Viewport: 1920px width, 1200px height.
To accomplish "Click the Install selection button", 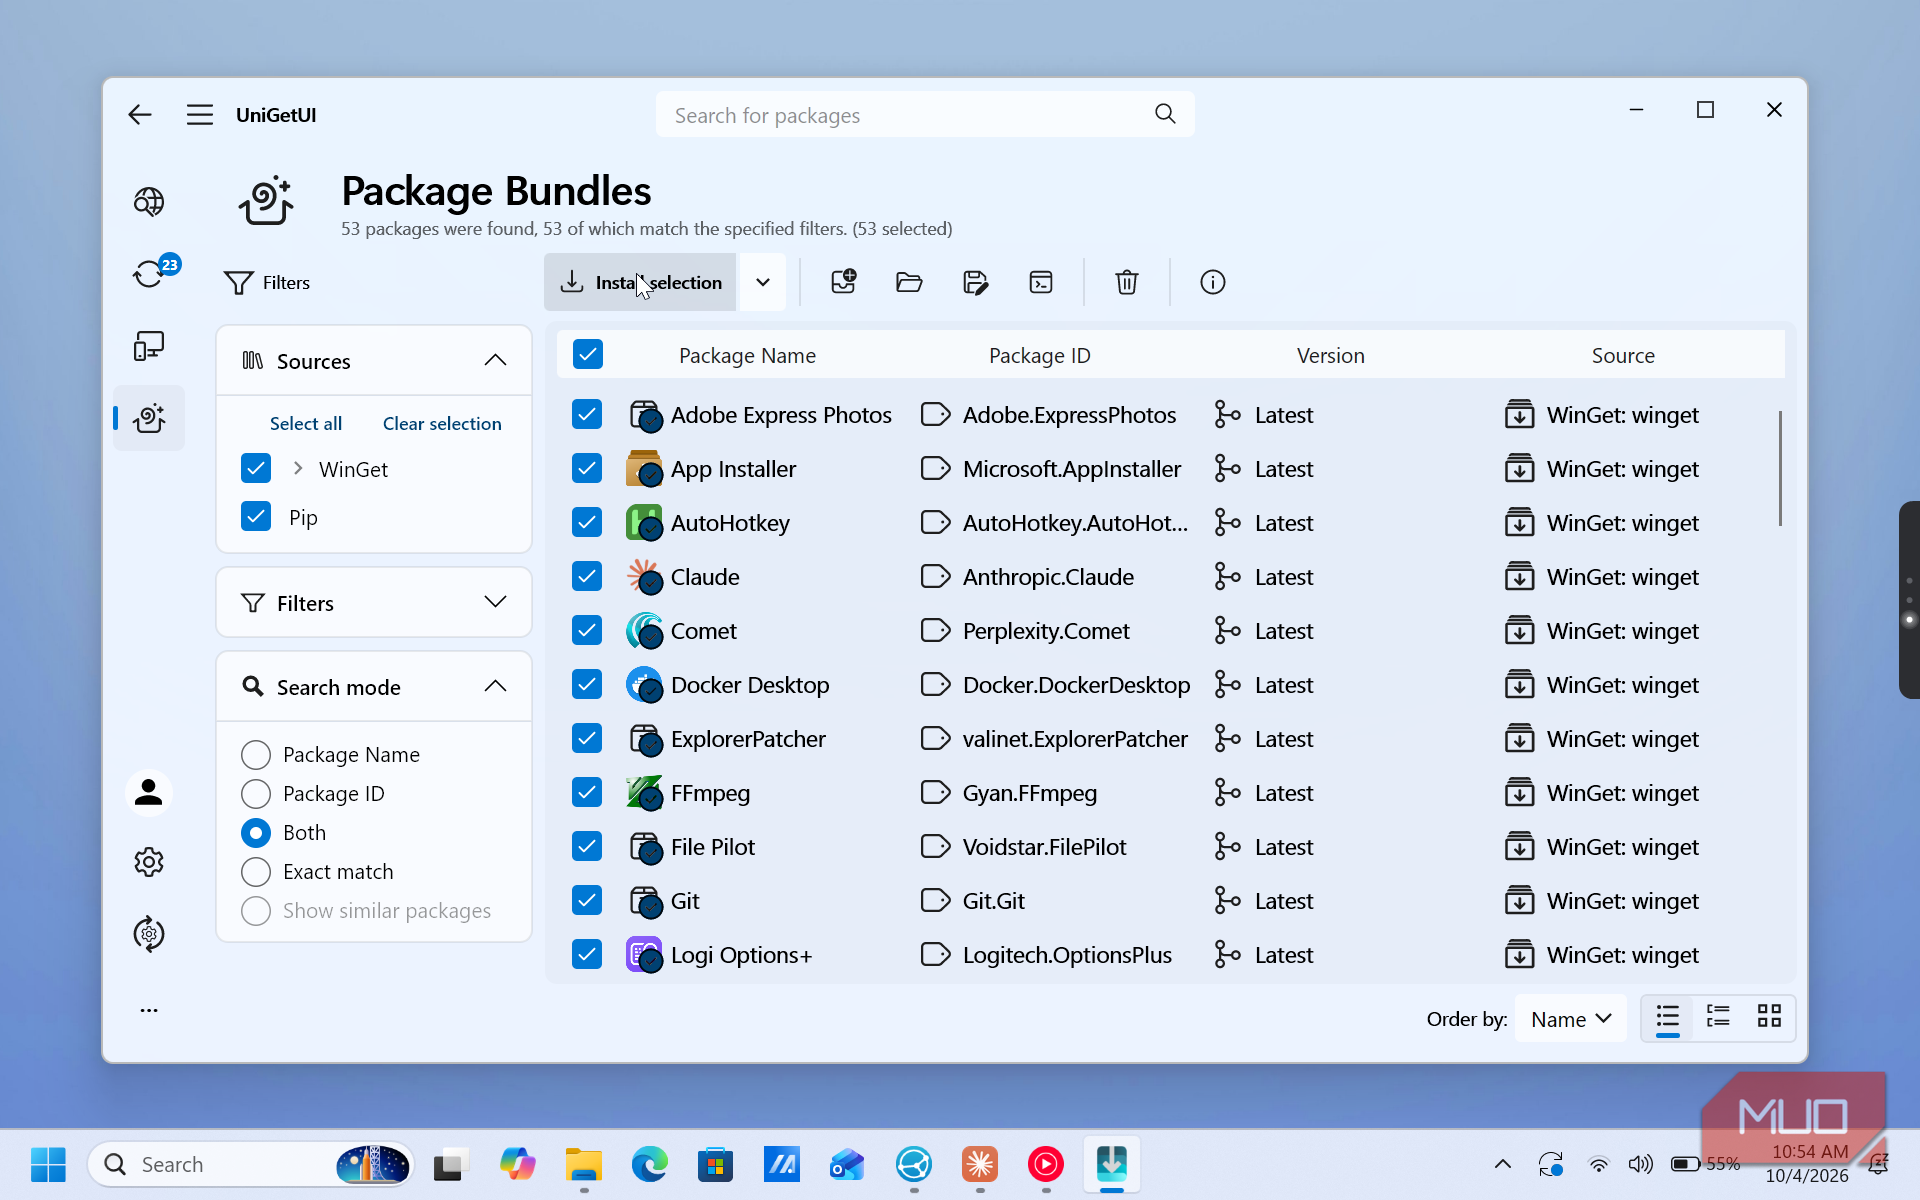I will point(640,282).
